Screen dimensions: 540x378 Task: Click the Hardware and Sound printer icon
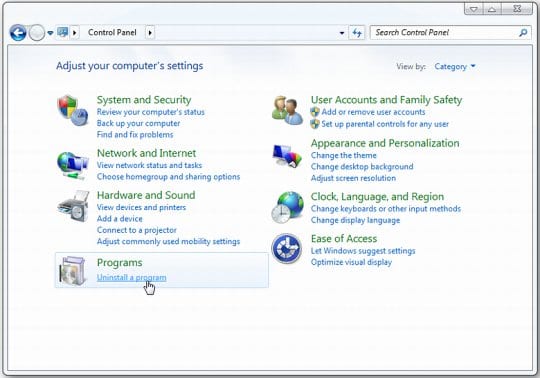coord(73,206)
